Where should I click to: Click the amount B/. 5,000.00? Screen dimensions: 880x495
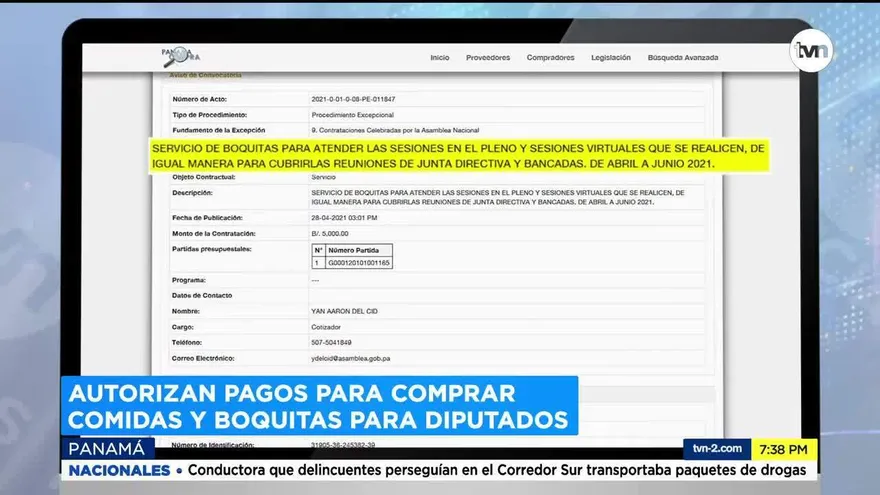click(329, 233)
